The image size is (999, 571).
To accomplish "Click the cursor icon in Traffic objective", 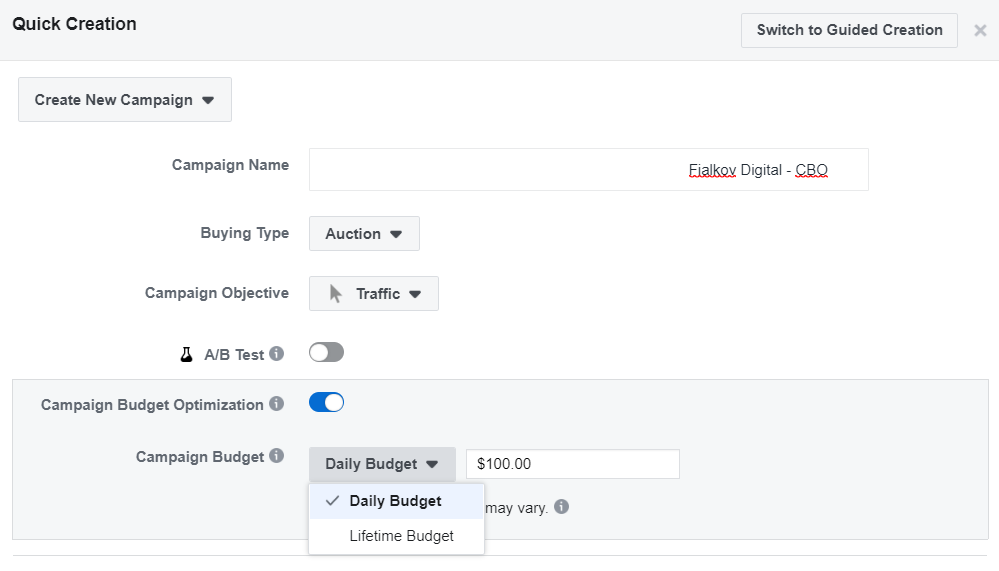I will pos(336,294).
